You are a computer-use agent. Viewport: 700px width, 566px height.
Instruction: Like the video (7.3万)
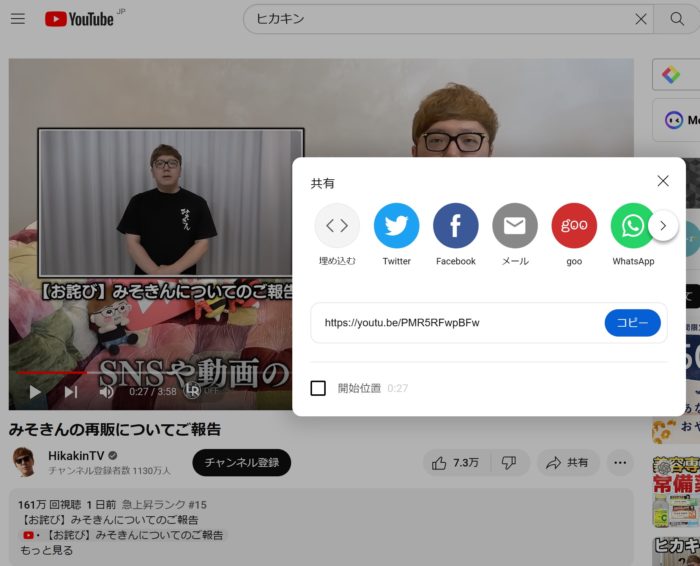(x=456, y=463)
